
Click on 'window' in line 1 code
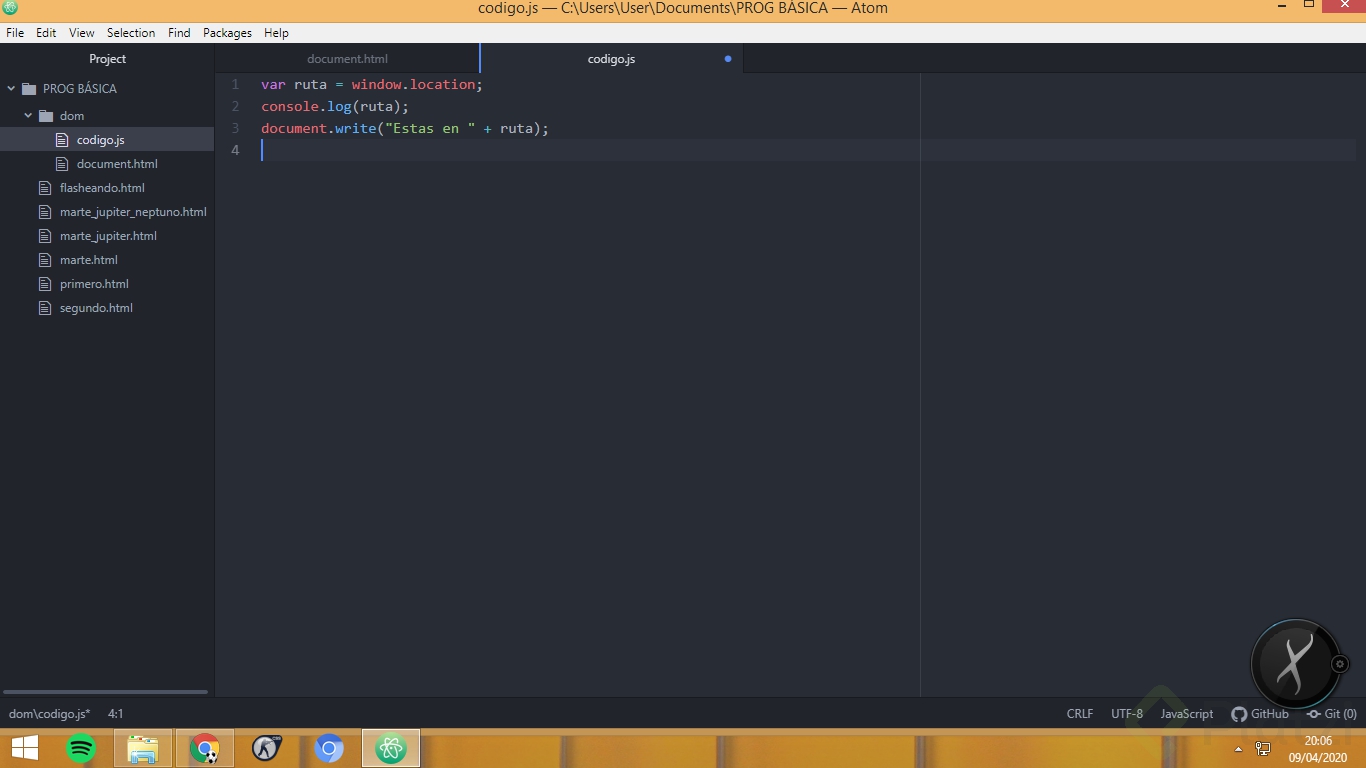376,84
